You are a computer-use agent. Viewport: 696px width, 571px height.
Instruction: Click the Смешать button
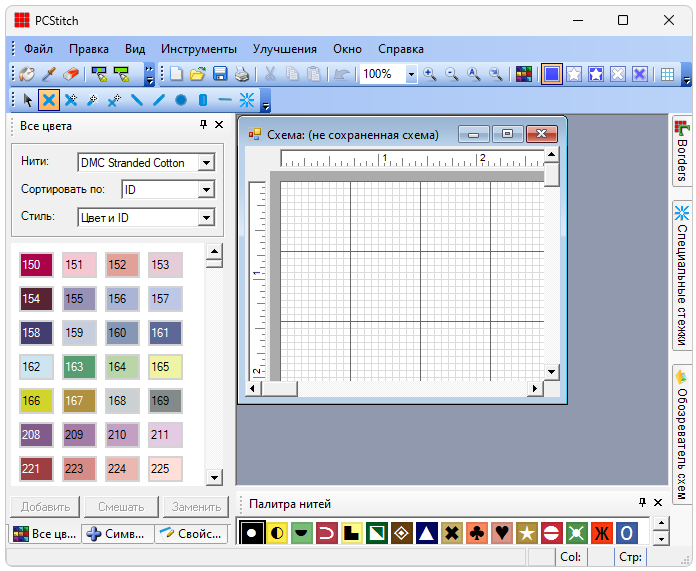tap(121, 507)
